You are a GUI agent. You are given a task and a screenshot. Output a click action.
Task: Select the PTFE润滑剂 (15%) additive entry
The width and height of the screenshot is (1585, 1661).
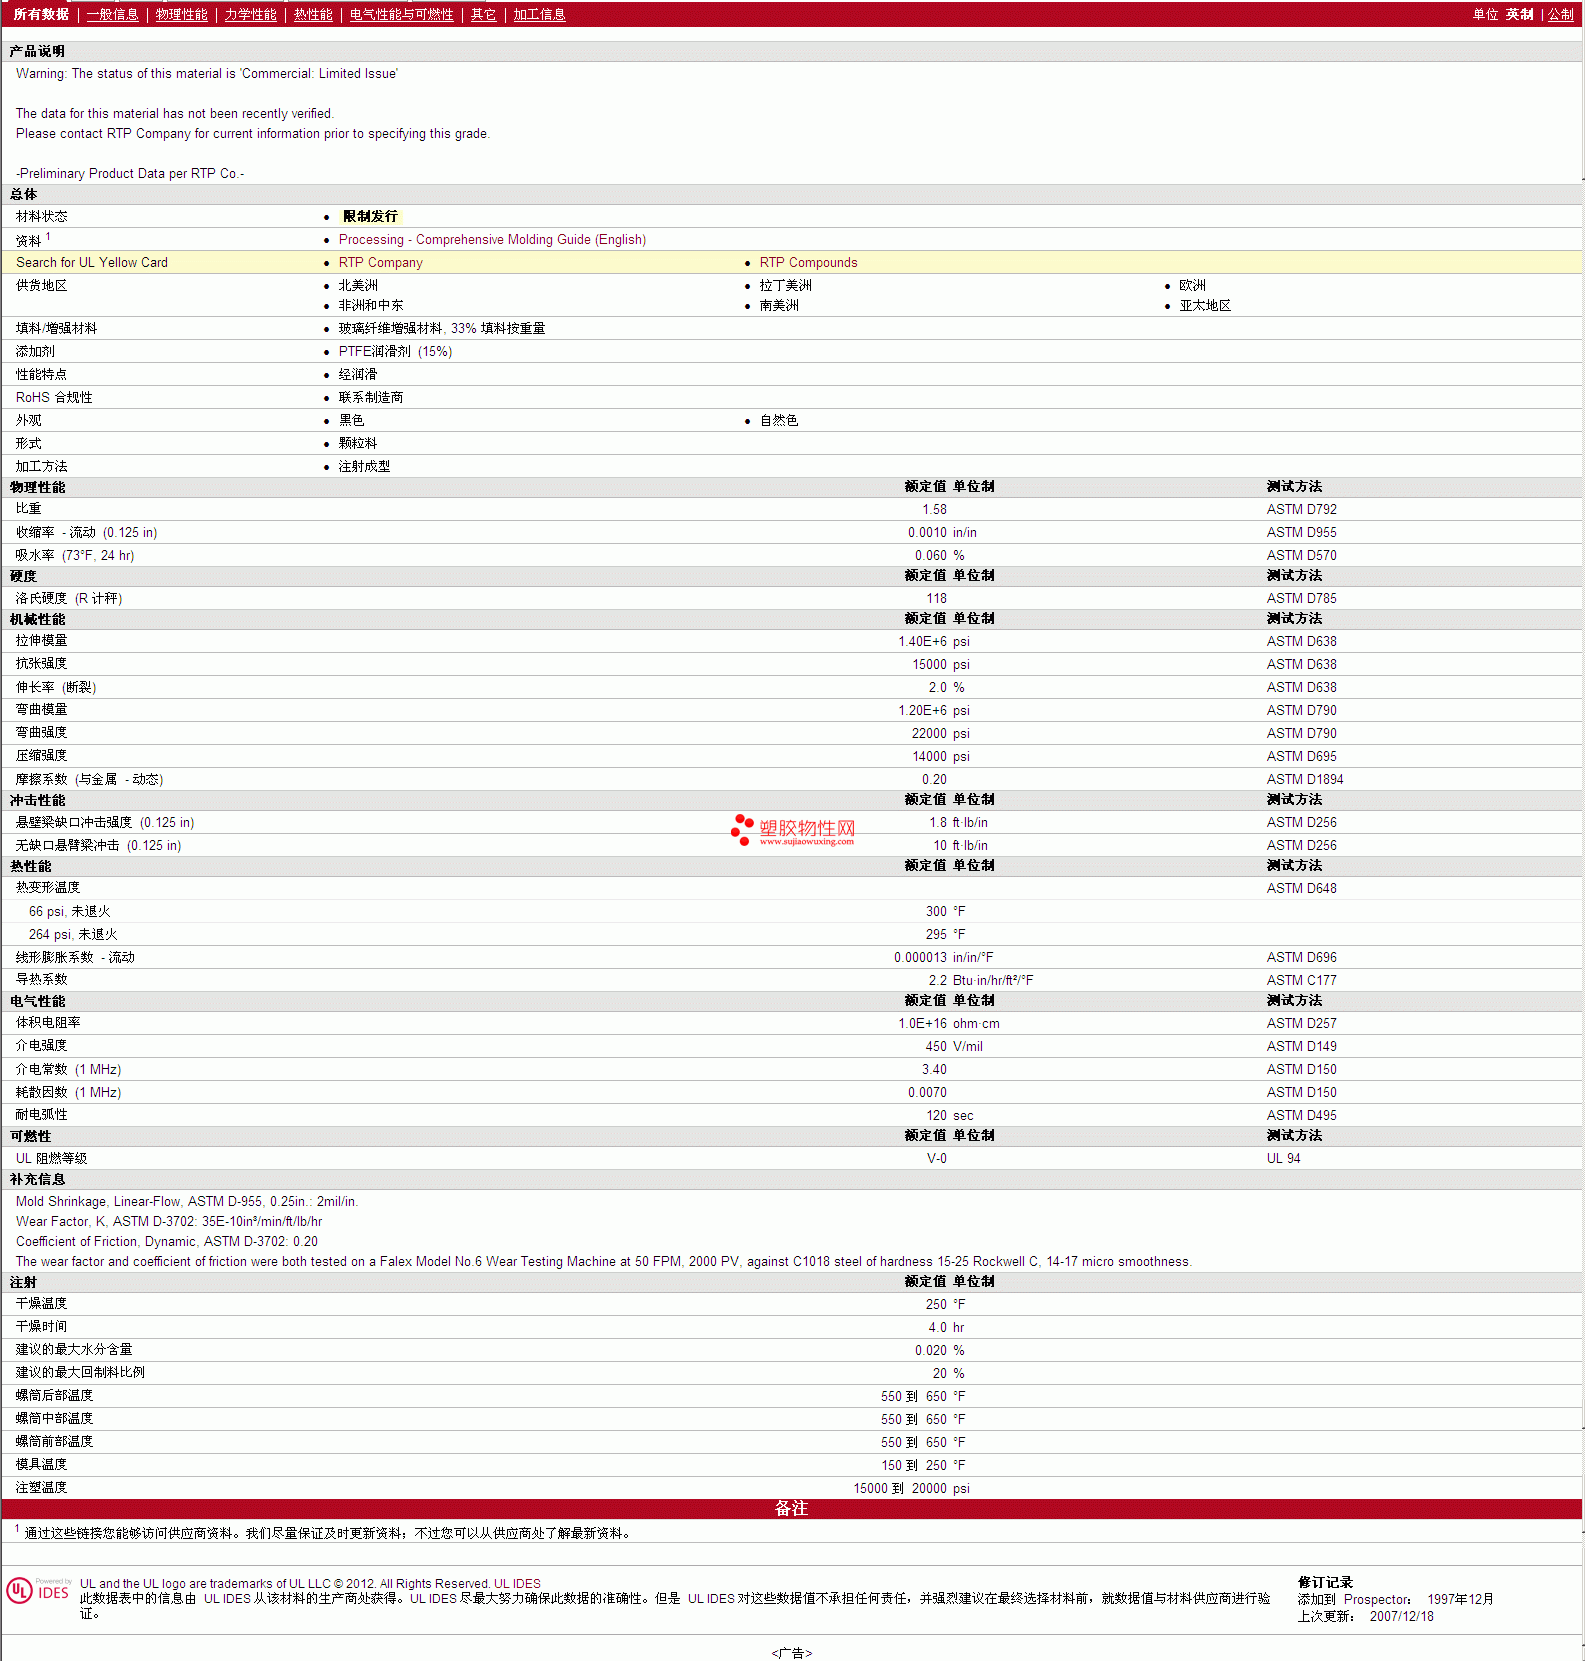(395, 351)
